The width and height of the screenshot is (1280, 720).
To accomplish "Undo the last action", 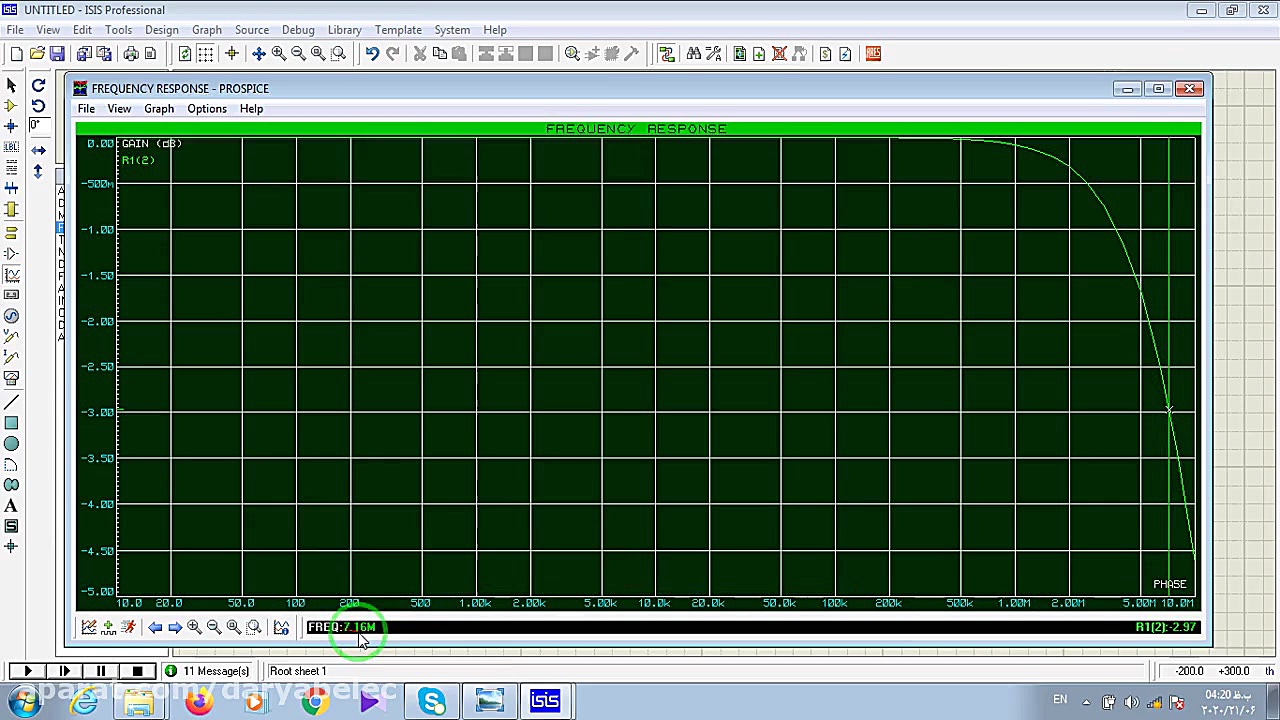I will 372,54.
